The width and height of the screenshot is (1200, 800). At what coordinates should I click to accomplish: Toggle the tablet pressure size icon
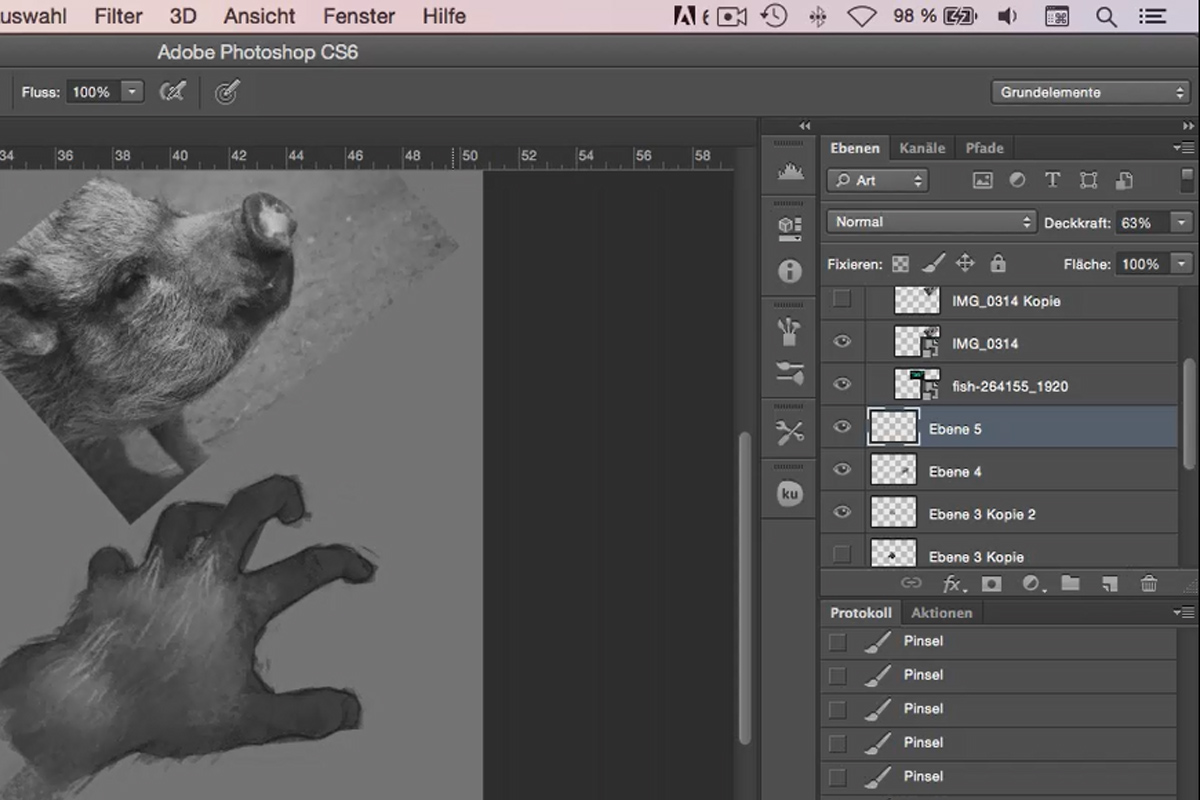227,92
